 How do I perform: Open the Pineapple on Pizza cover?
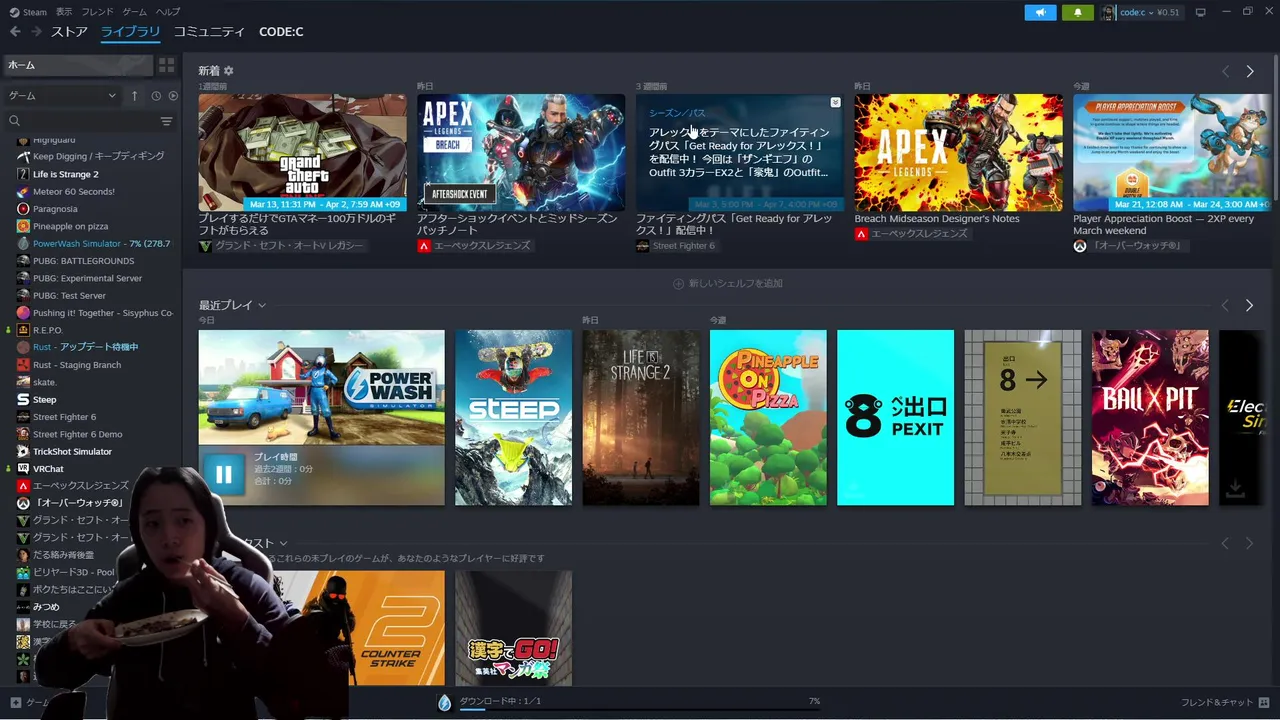768,418
